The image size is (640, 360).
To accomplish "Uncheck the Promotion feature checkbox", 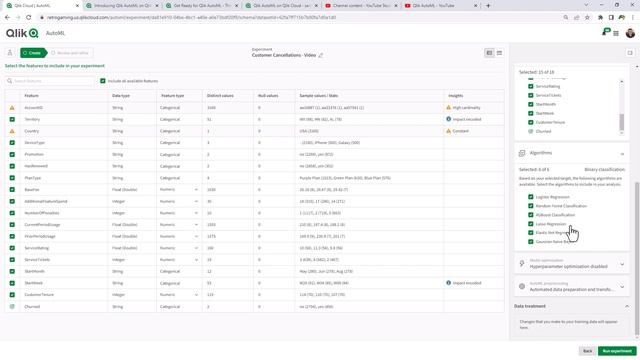I will coord(12,154).
